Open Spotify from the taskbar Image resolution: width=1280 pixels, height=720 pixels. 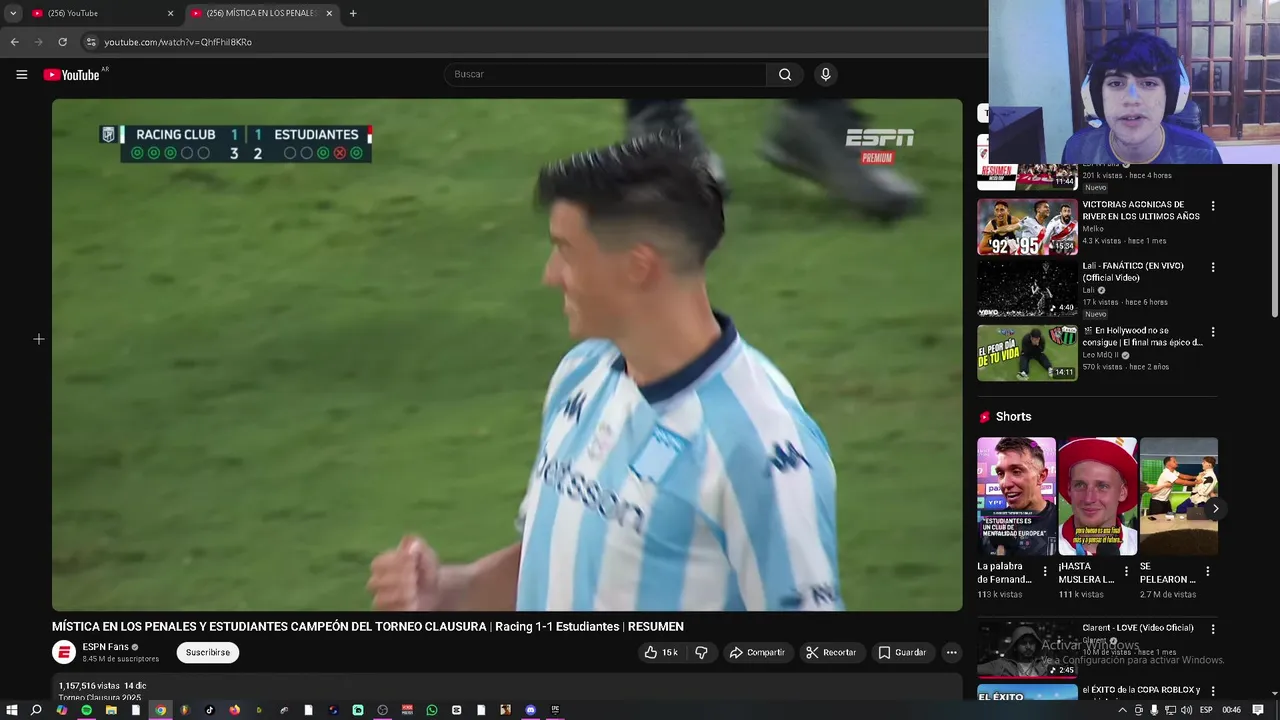pyautogui.click(x=86, y=710)
